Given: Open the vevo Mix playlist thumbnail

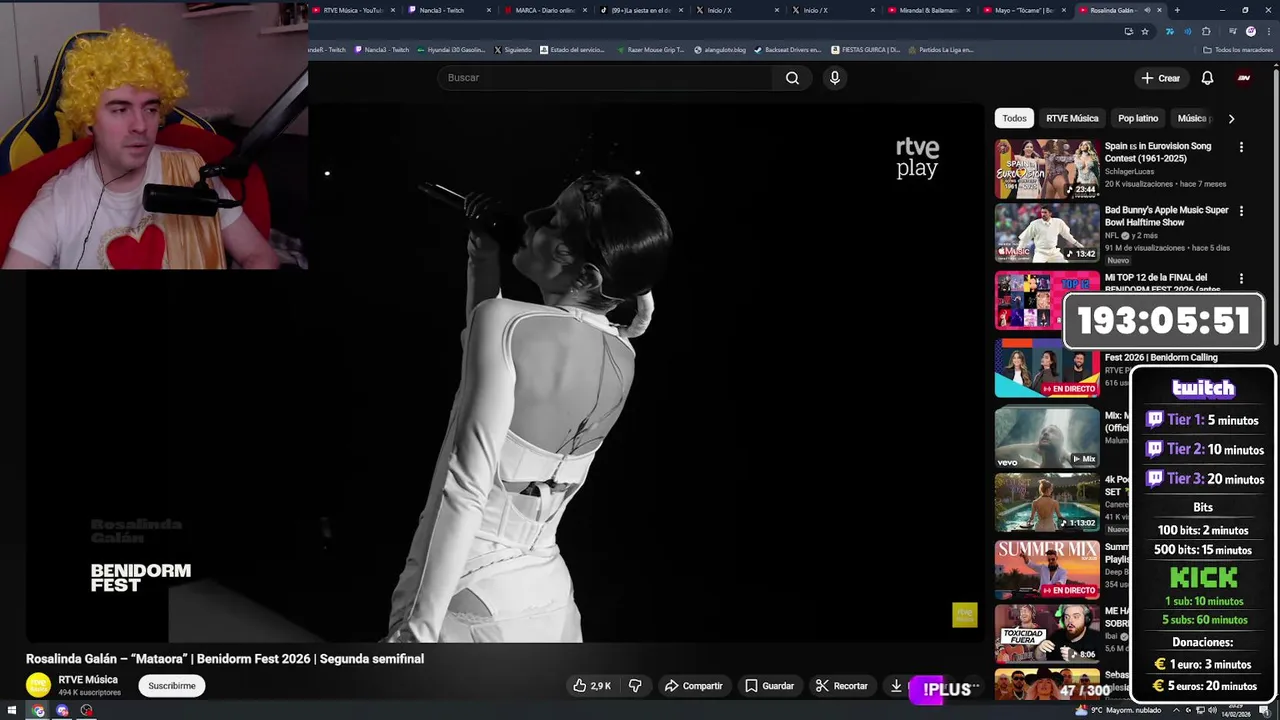Looking at the screenshot, I should click(1047, 437).
